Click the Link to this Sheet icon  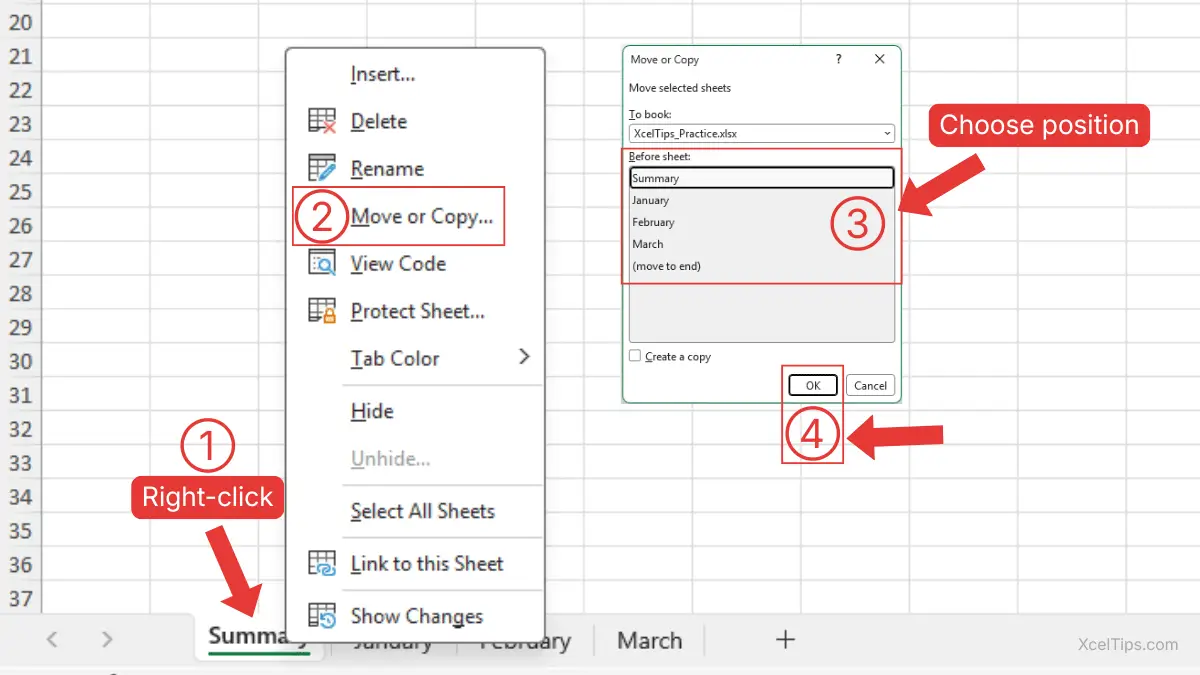(x=322, y=563)
